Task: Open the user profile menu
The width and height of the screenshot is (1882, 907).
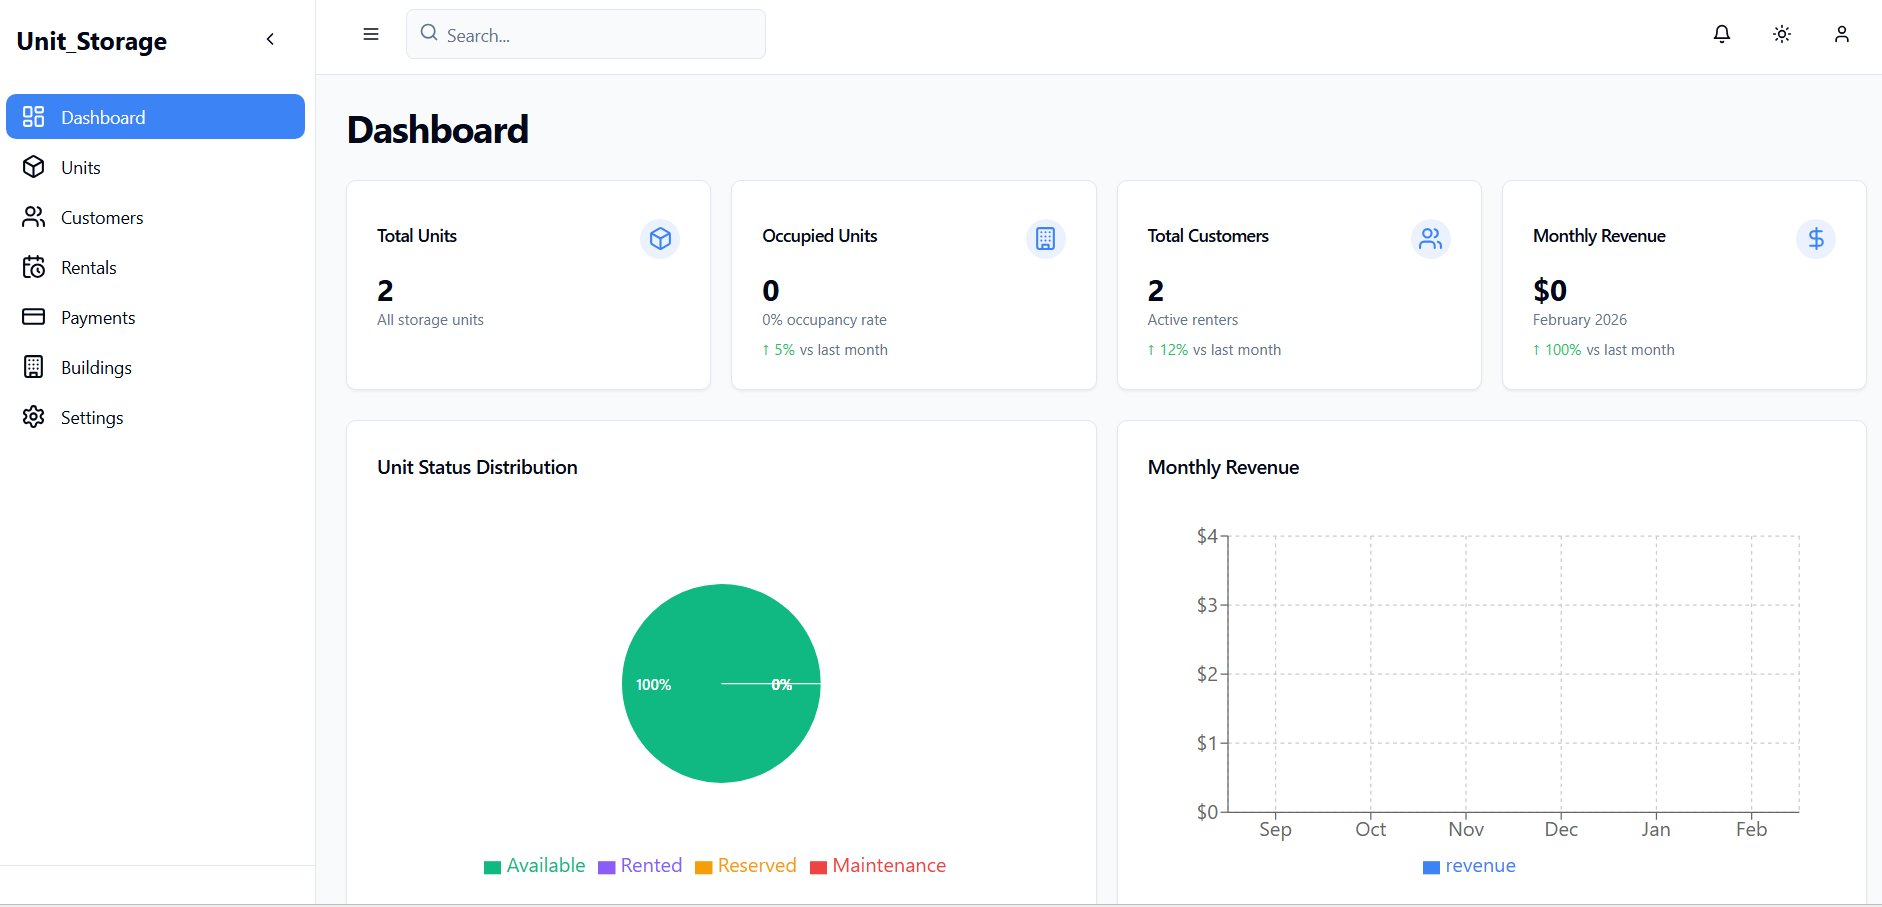Action: 1842,34
